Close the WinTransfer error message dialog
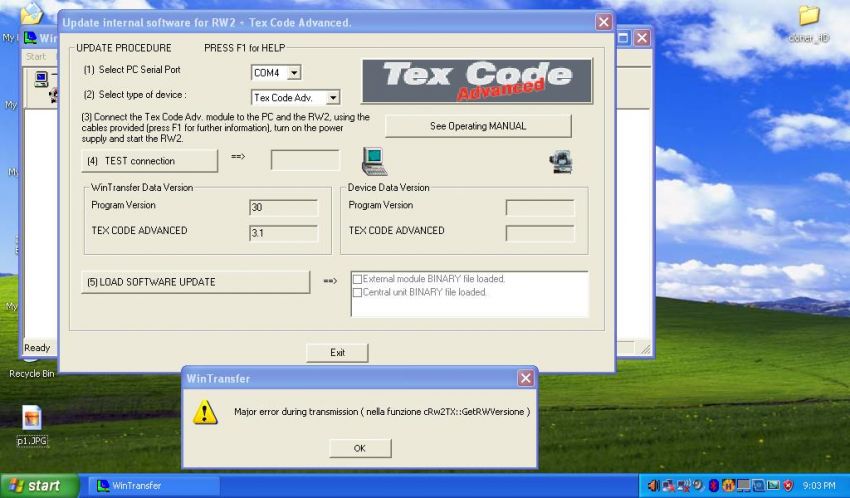 pos(525,378)
